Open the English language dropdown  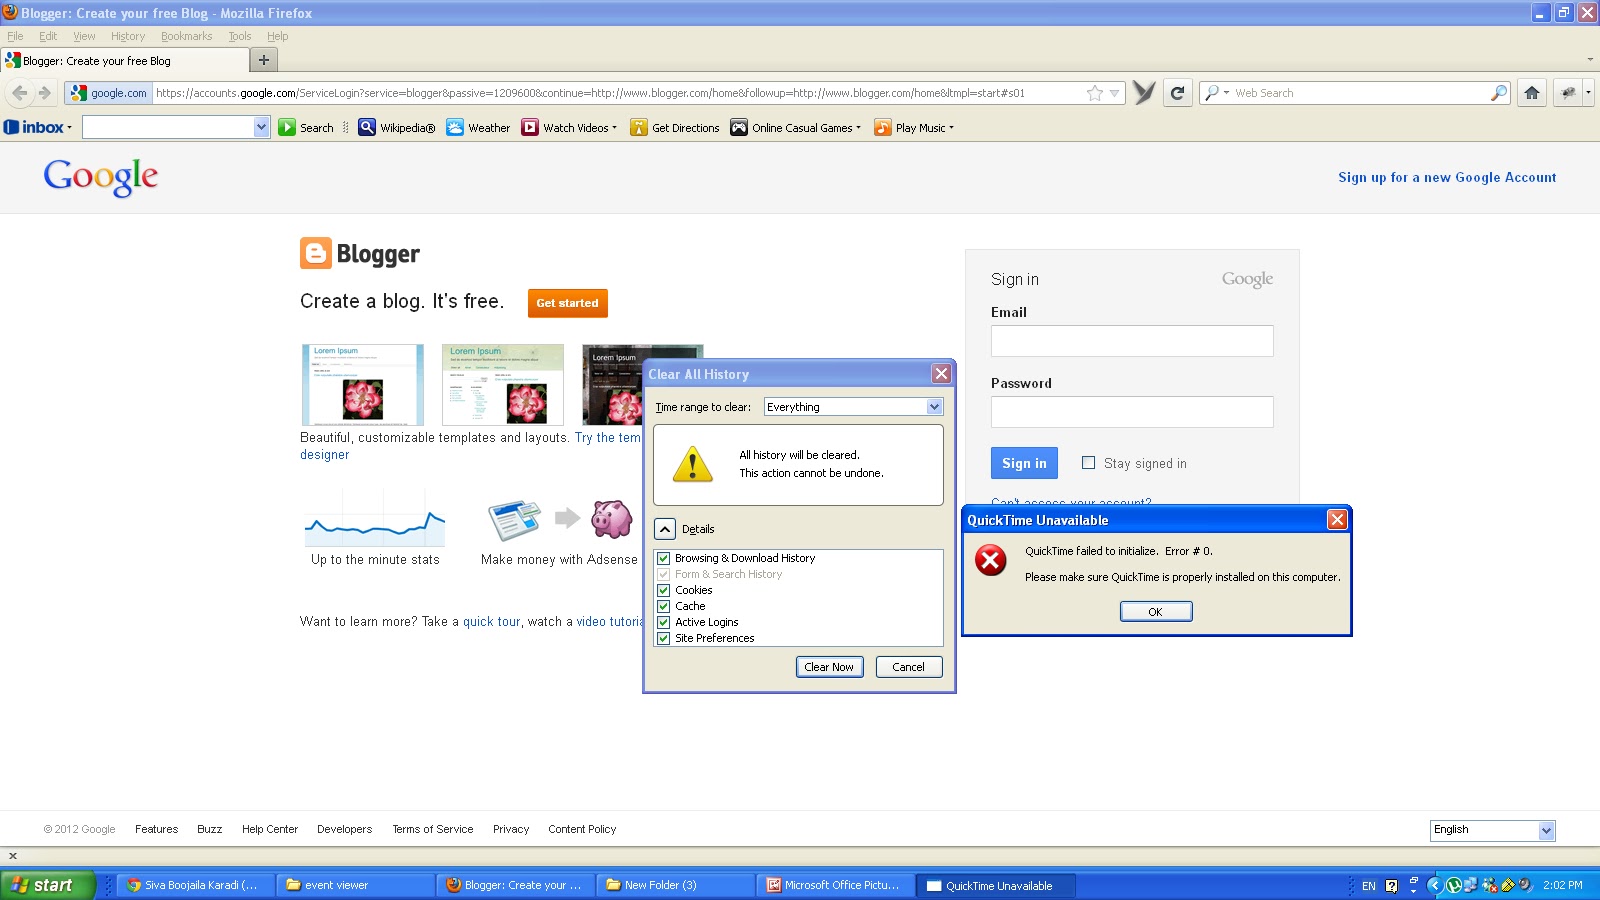click(1492, 830)
